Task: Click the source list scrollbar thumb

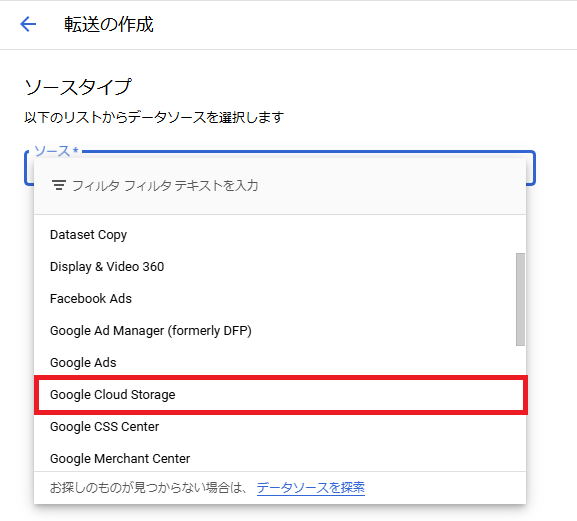Action: click(x=520, y=299)
